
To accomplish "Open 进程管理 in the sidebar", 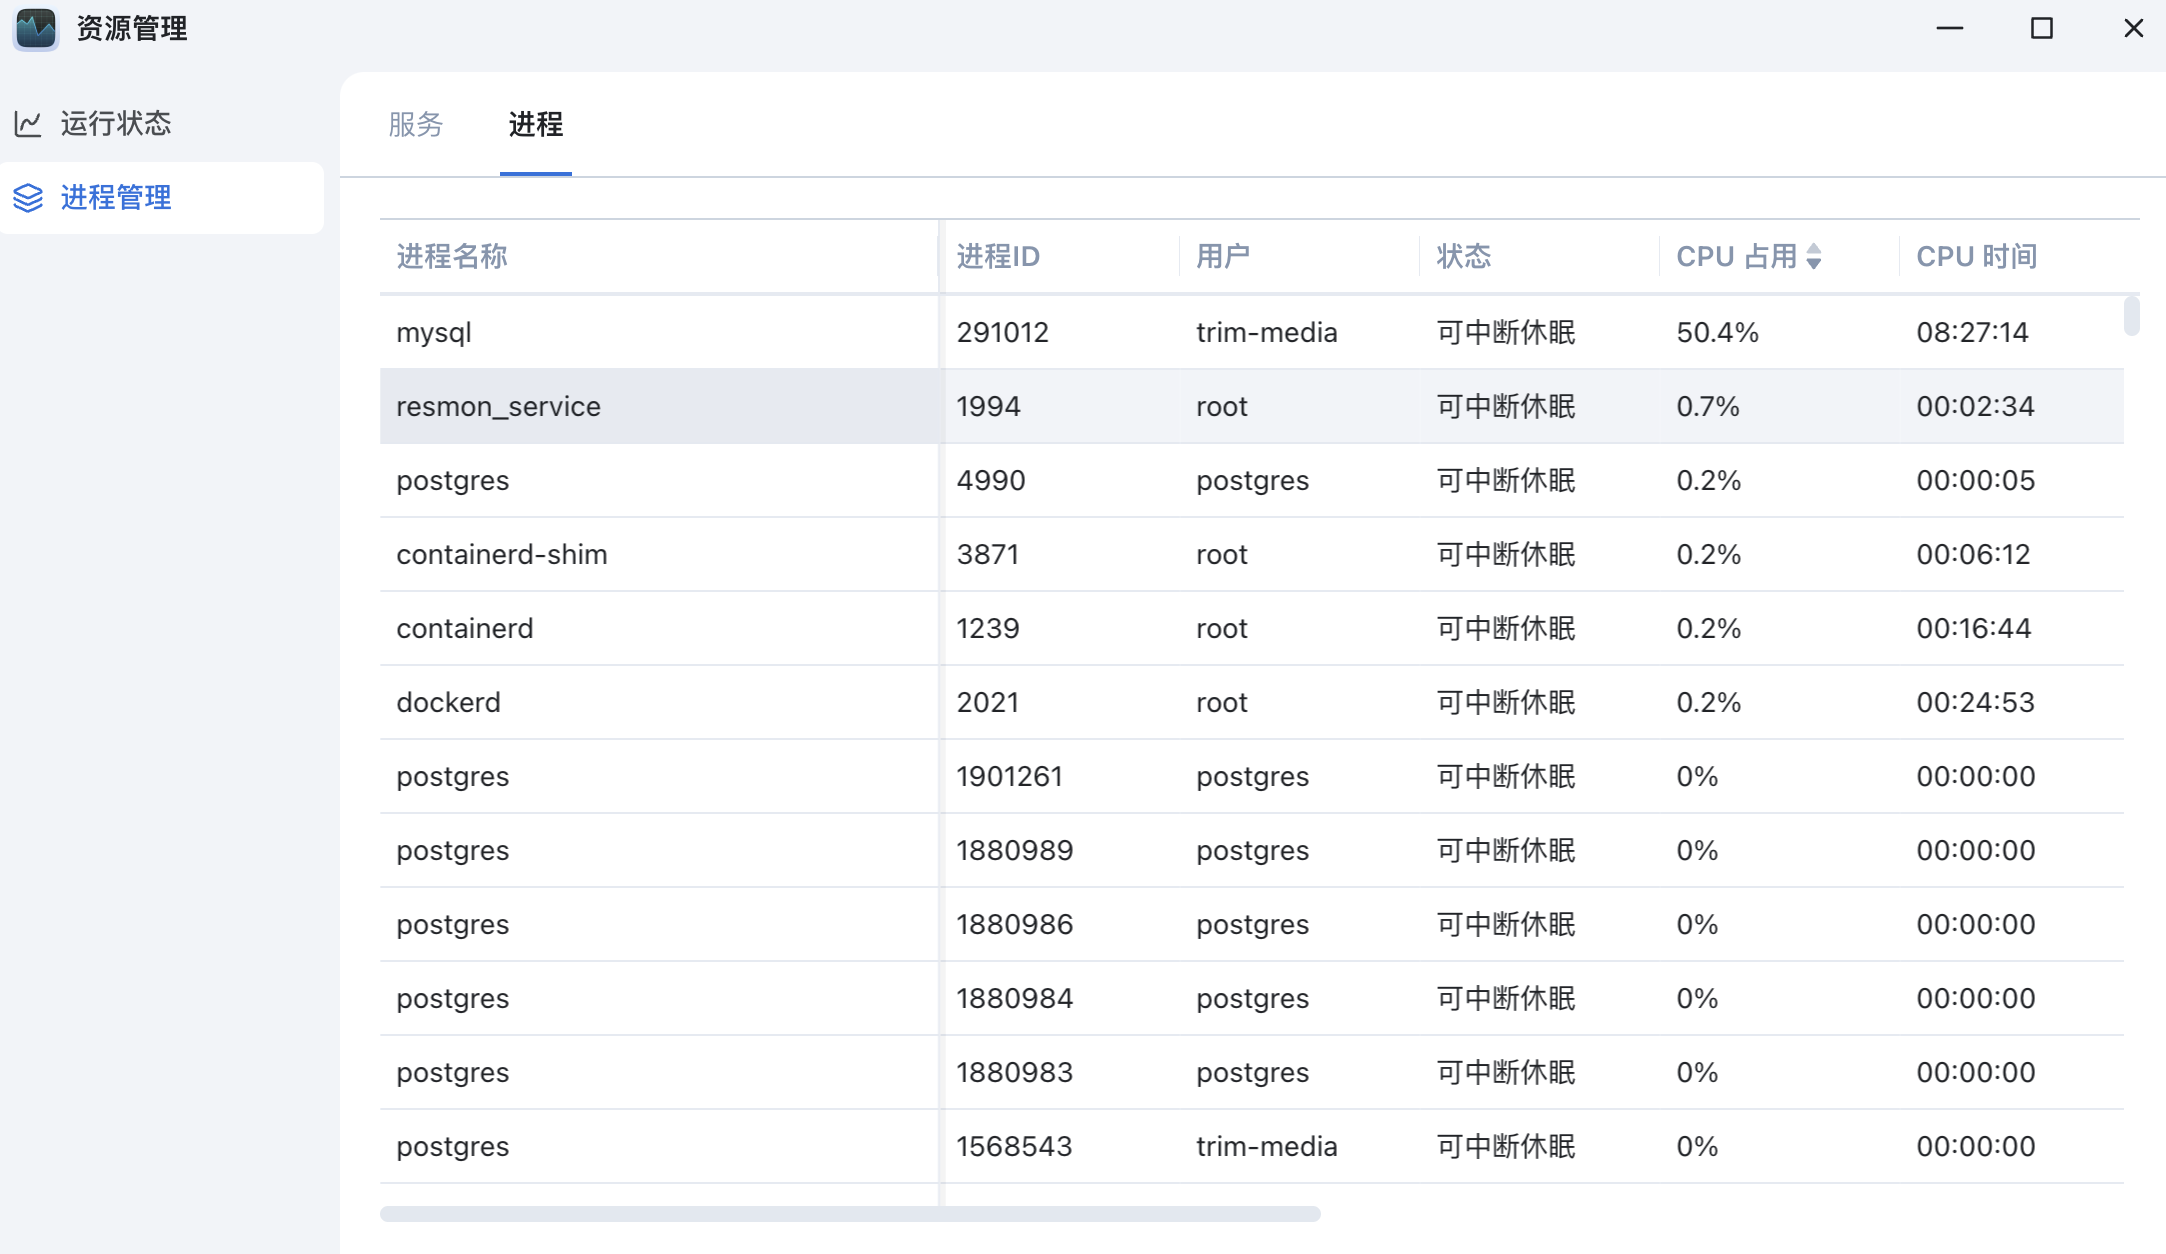I will coord(116,198).
